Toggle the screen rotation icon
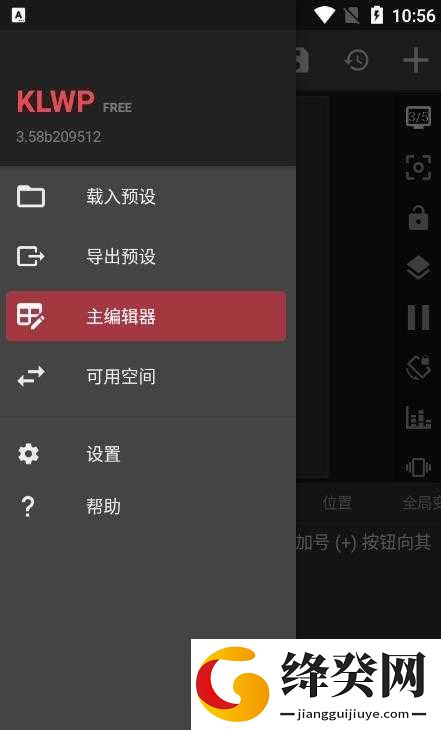The height and width of the screenshot is (730, 441). point(418,367)
